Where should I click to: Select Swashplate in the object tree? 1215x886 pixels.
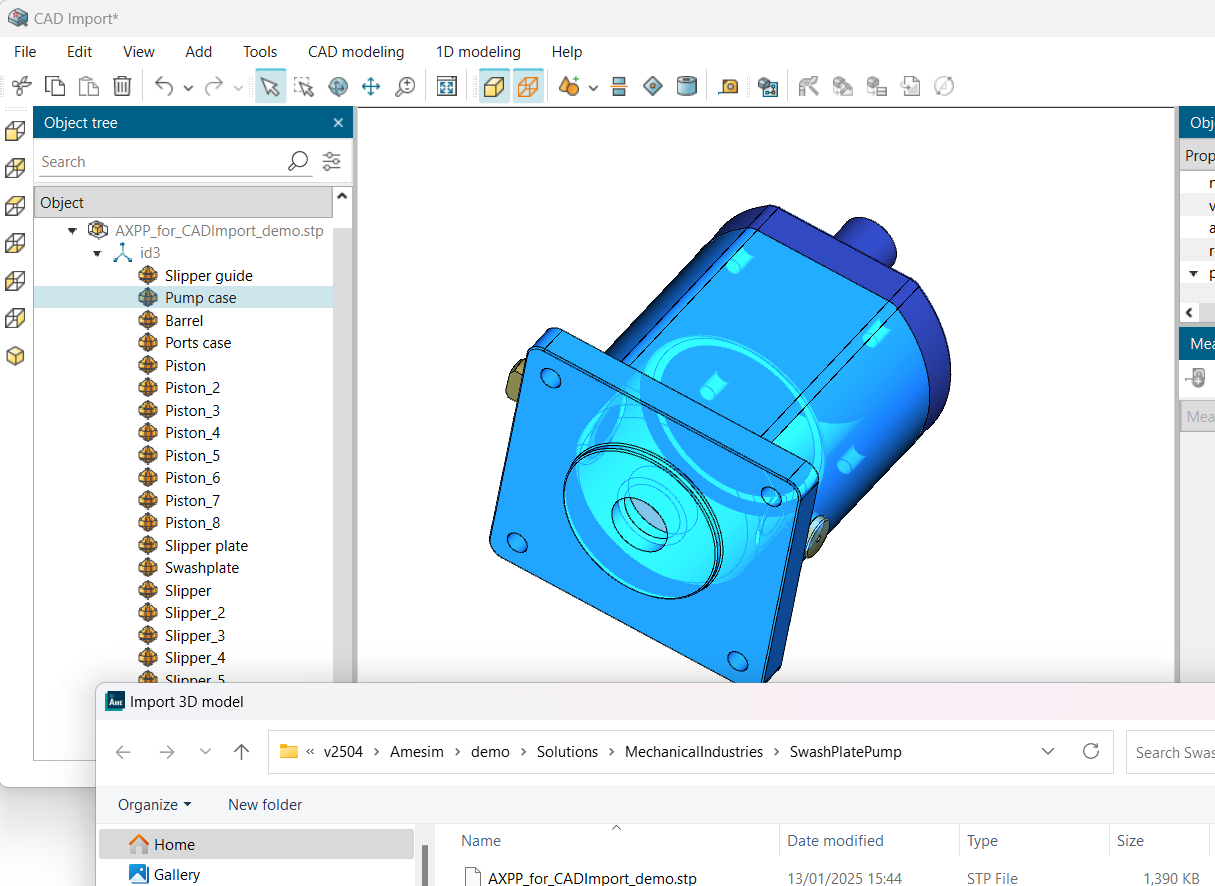[201, 568]
